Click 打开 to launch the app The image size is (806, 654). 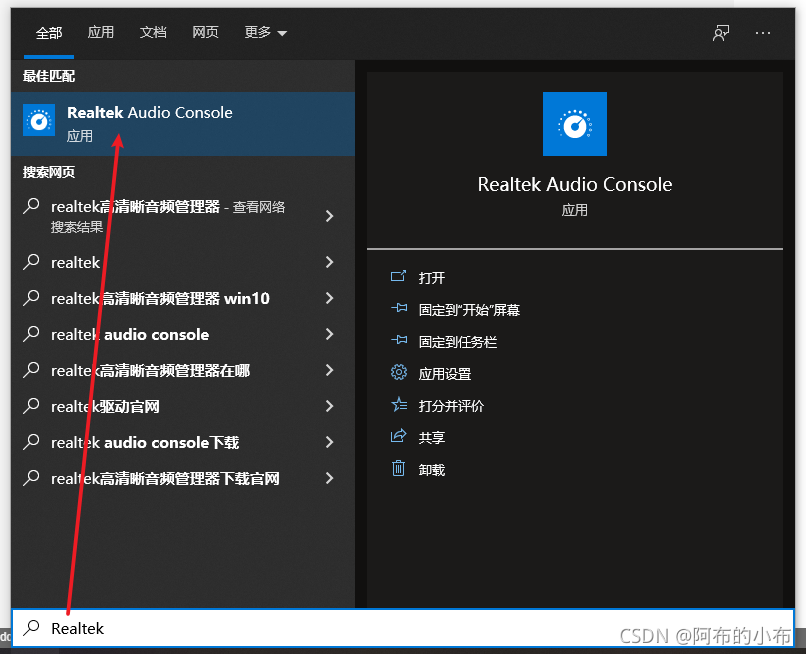tap(431, 278)
